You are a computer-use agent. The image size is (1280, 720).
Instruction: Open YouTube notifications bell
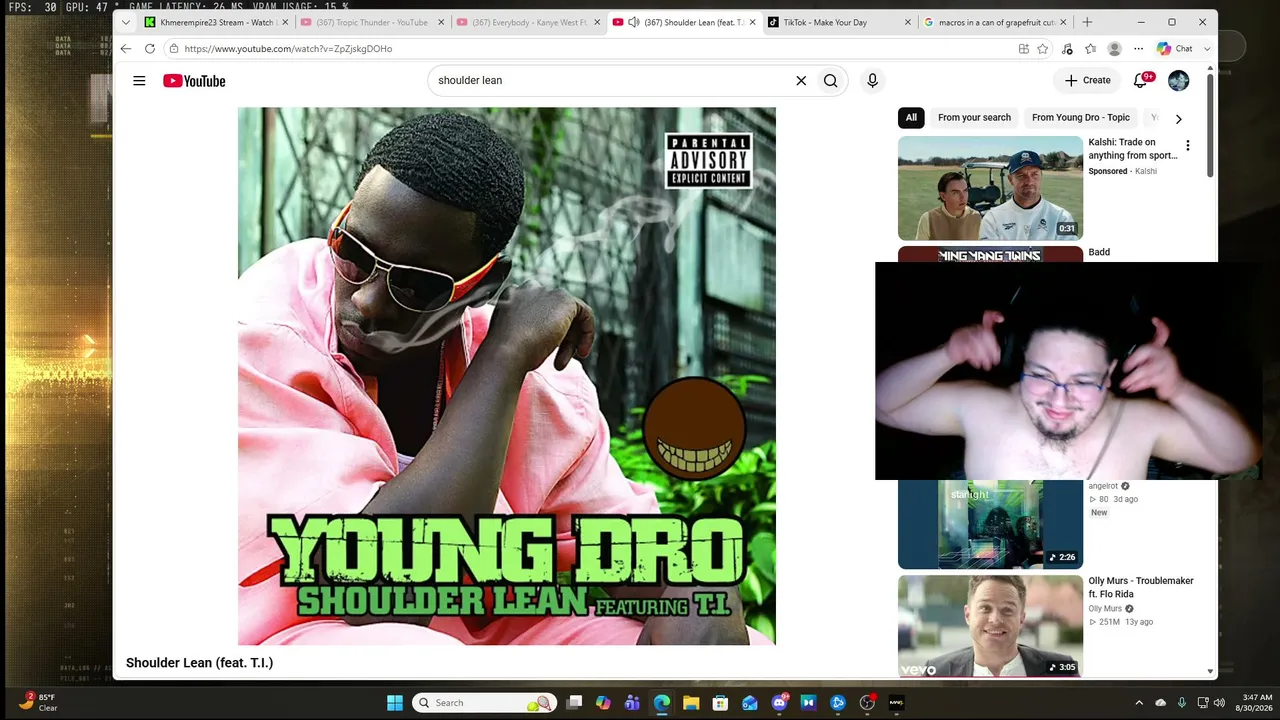1140,81
